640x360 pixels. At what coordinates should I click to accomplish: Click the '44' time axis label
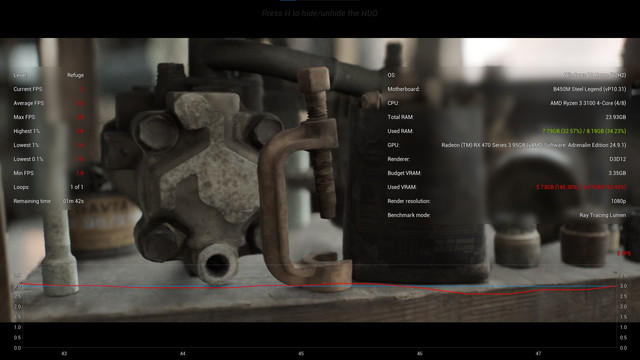(x=182, y=353)
